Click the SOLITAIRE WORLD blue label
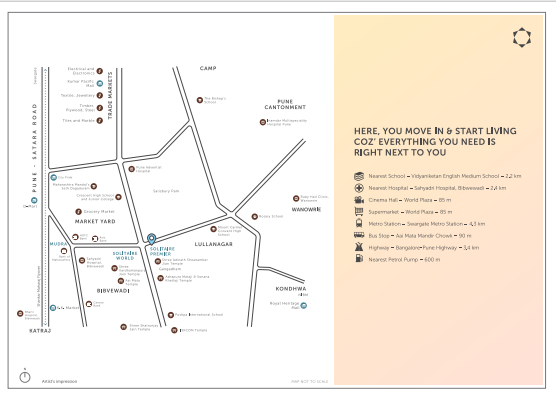 [125, 256]
